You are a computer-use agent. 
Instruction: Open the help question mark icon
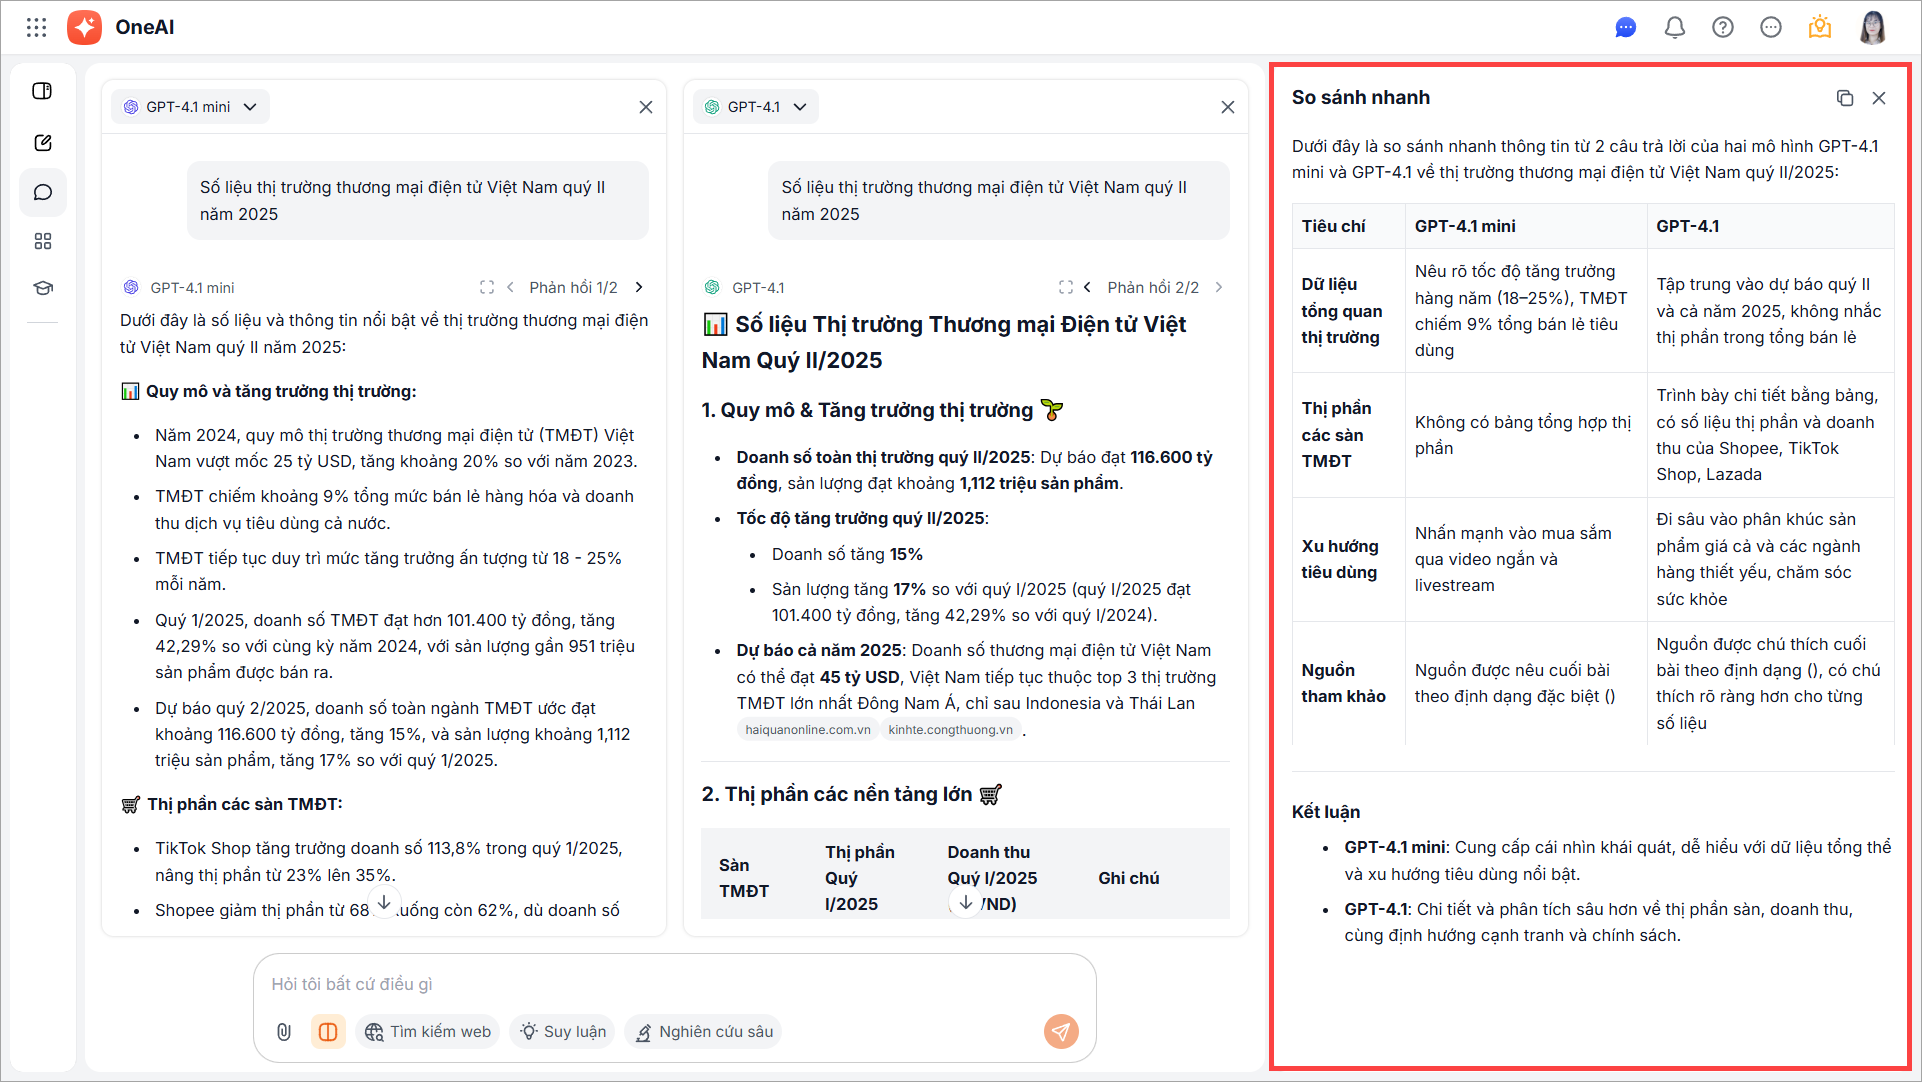pyautogui.click(x=1722, y=28)
